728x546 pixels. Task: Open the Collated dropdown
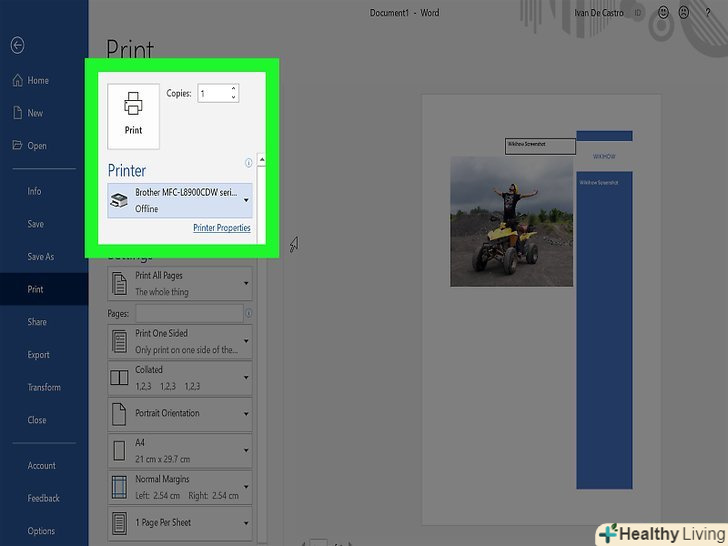click(246, 377)
